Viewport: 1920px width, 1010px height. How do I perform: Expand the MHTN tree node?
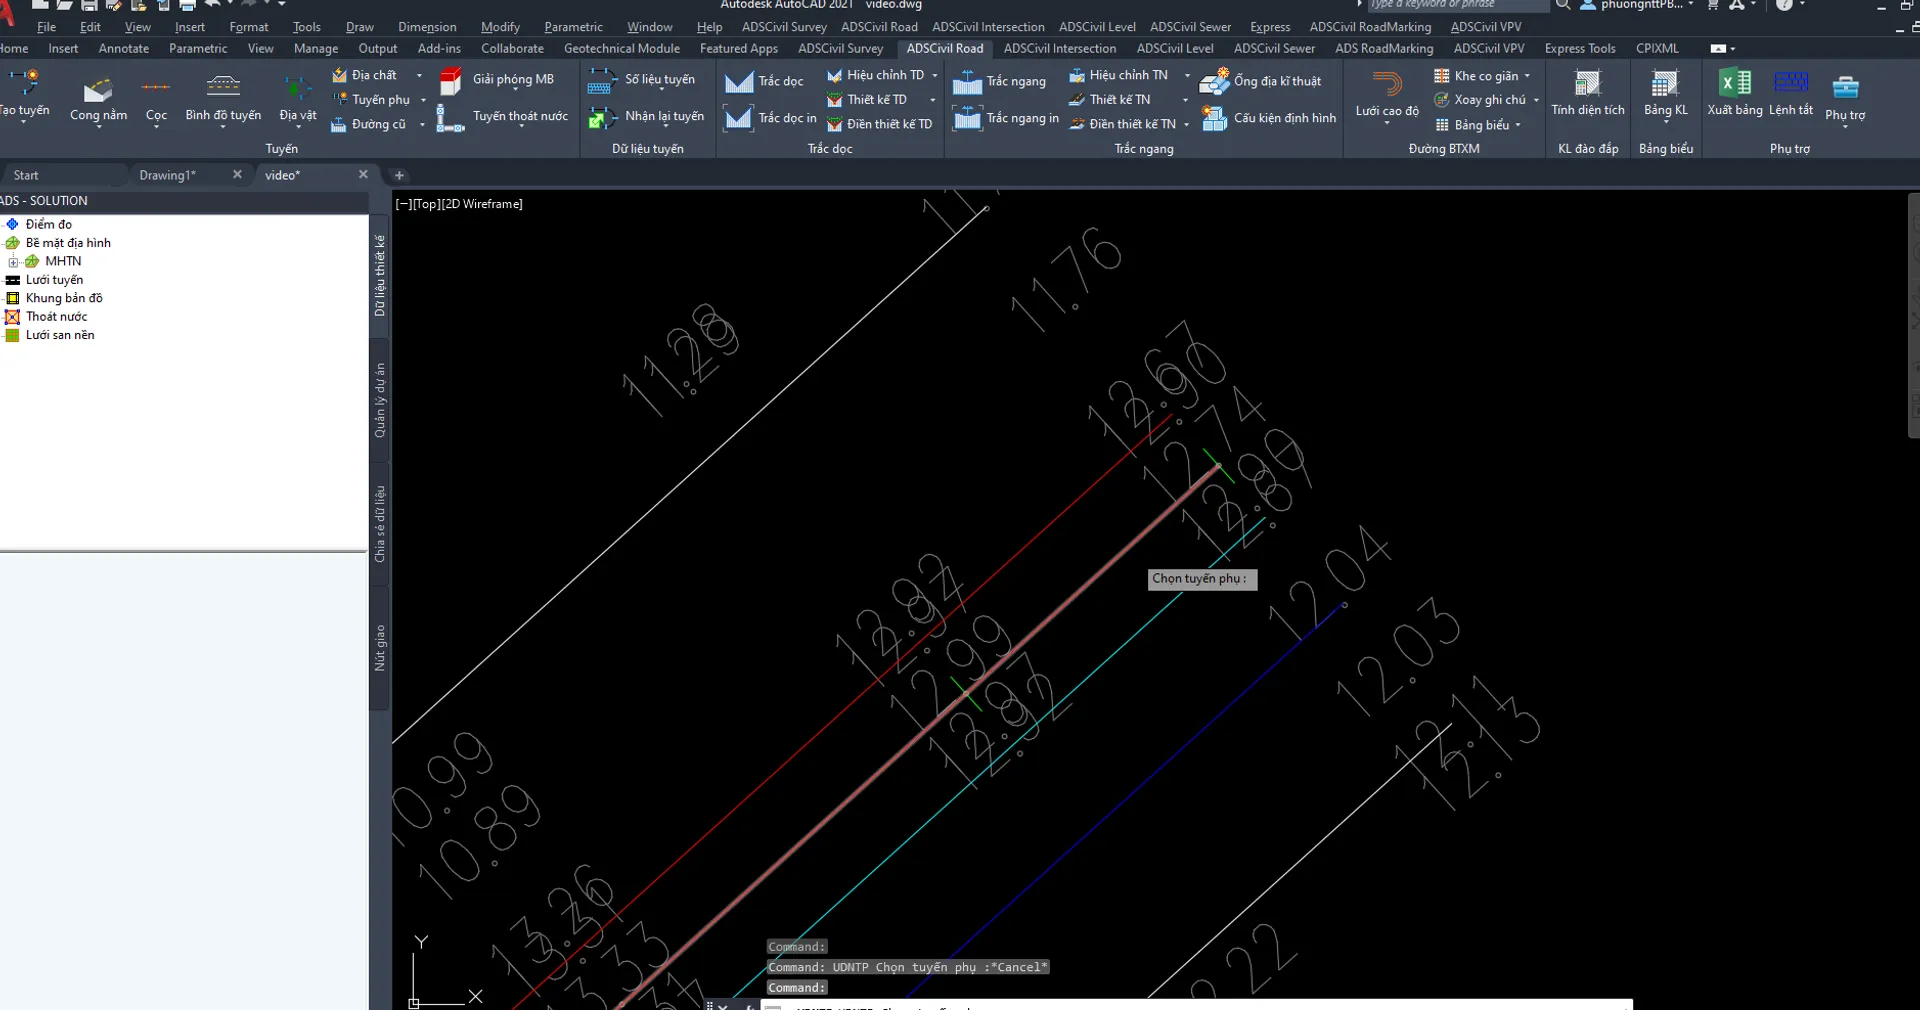pos(14,262)
